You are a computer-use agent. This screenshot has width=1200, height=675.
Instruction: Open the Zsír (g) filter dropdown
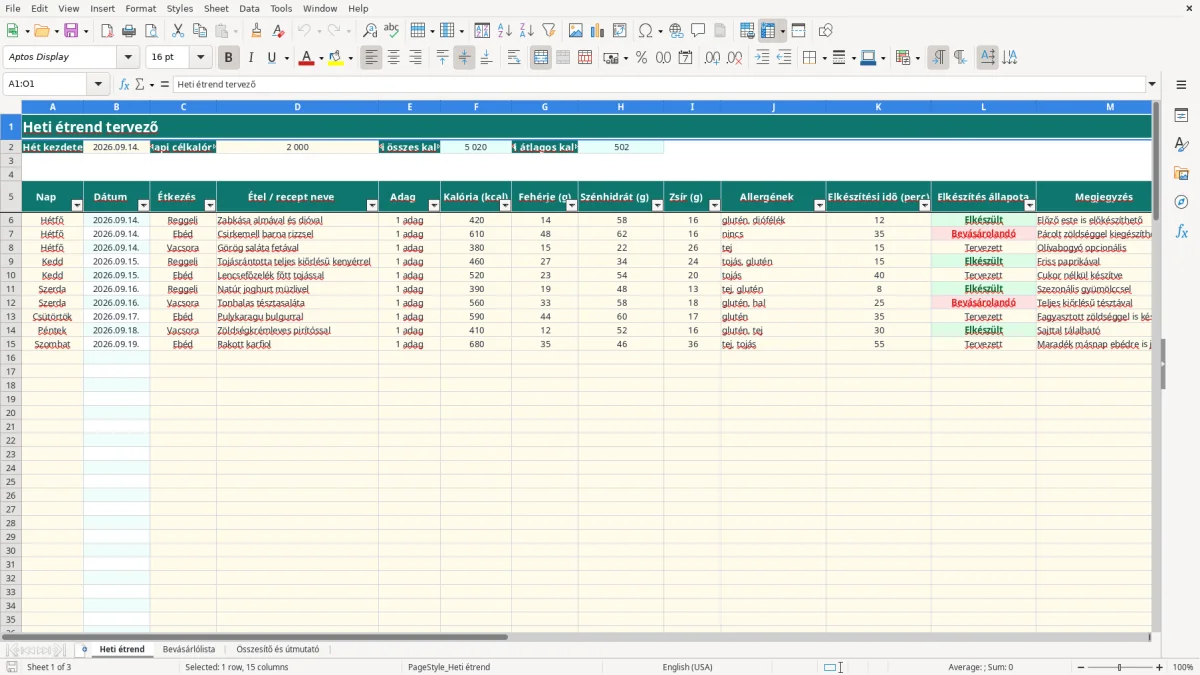coord(714,205)
